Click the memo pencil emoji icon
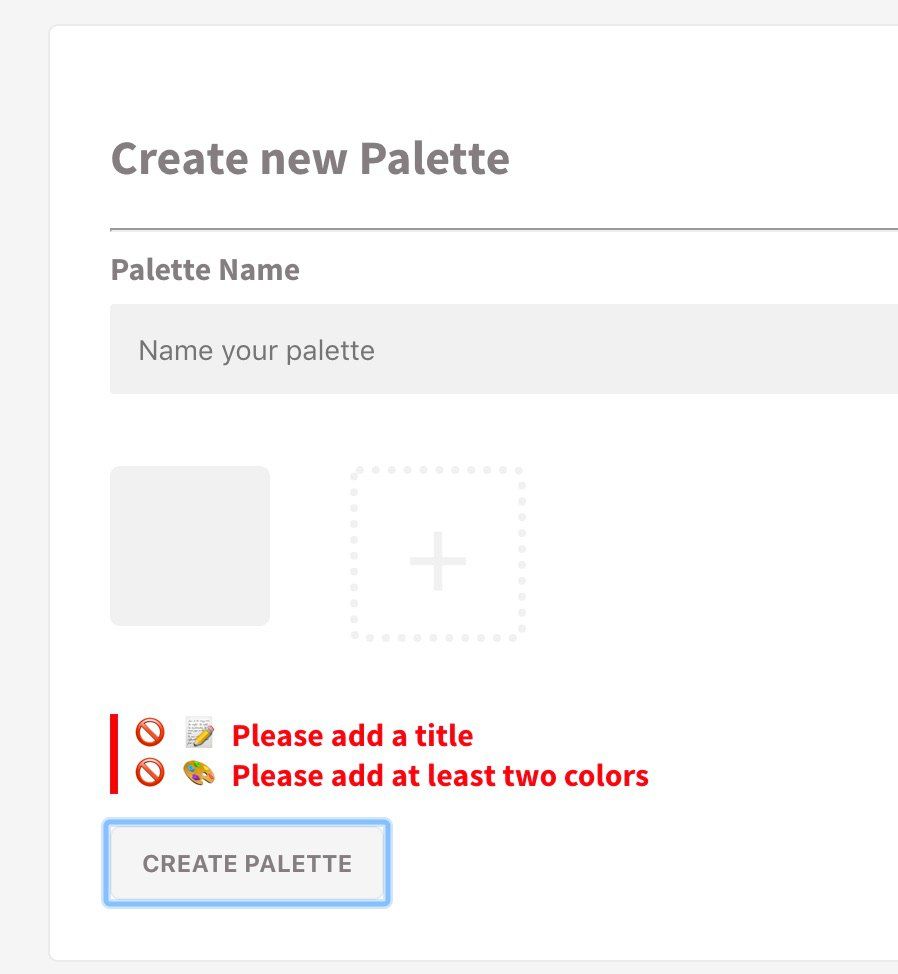898x974 pixels. point(200,734)
